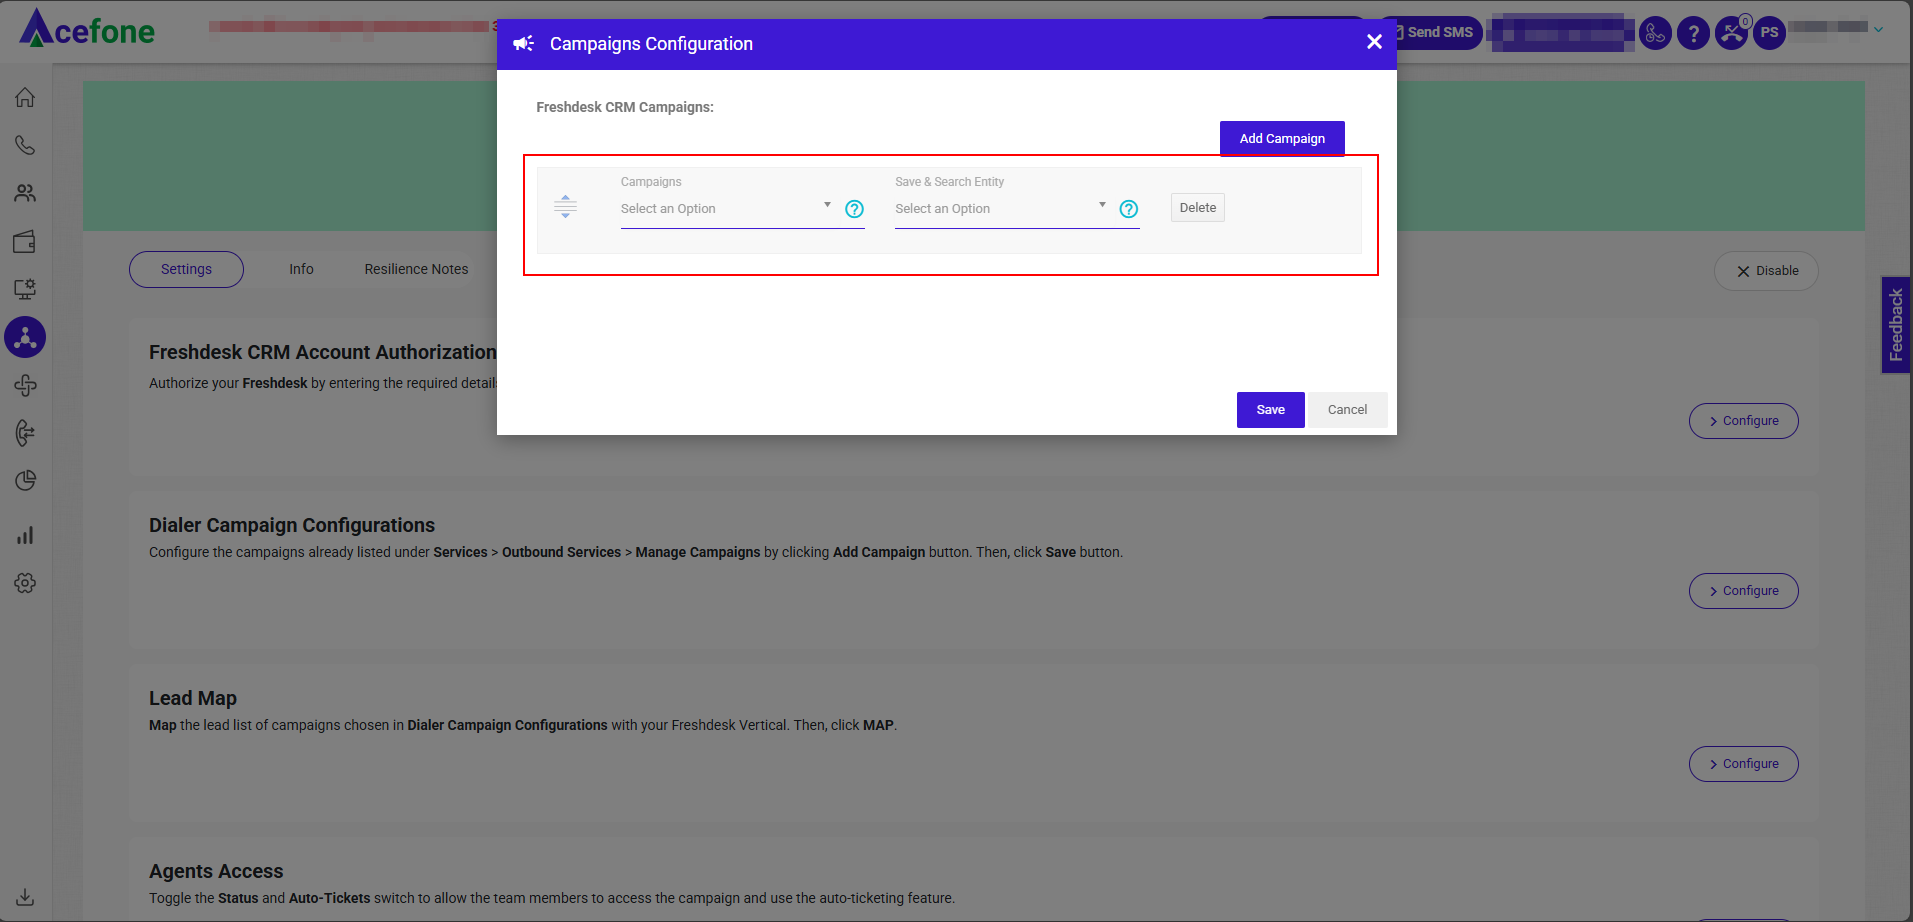Click the download icon in the sidebar
The image size is (1913, 922).
[25, 897]
